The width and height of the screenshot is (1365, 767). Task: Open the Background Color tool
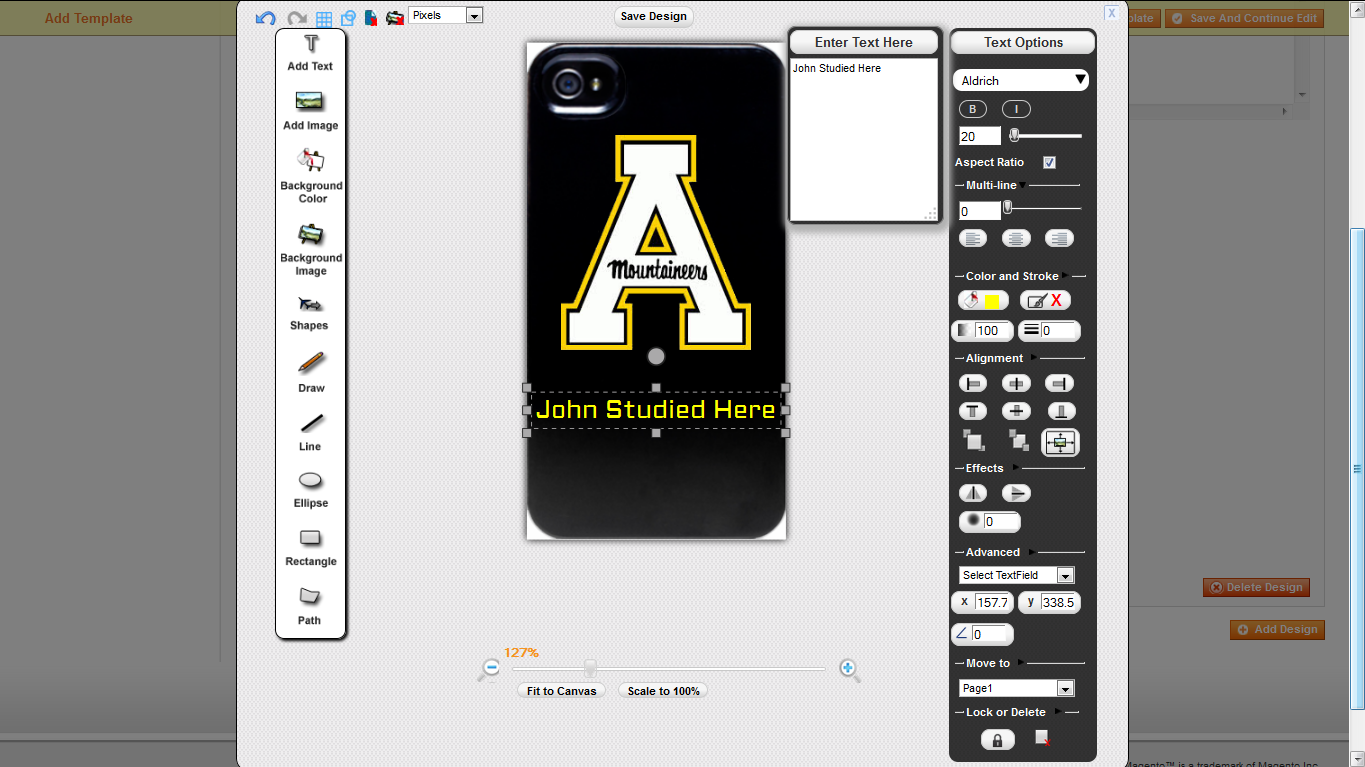(x=311, y=177)
